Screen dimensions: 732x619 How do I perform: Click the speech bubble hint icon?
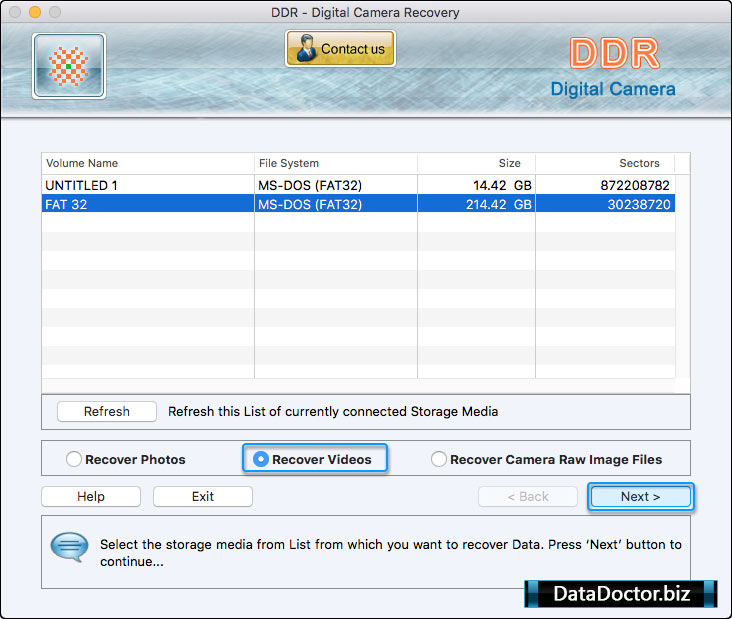pyautogui.click(x=69, y=547)
